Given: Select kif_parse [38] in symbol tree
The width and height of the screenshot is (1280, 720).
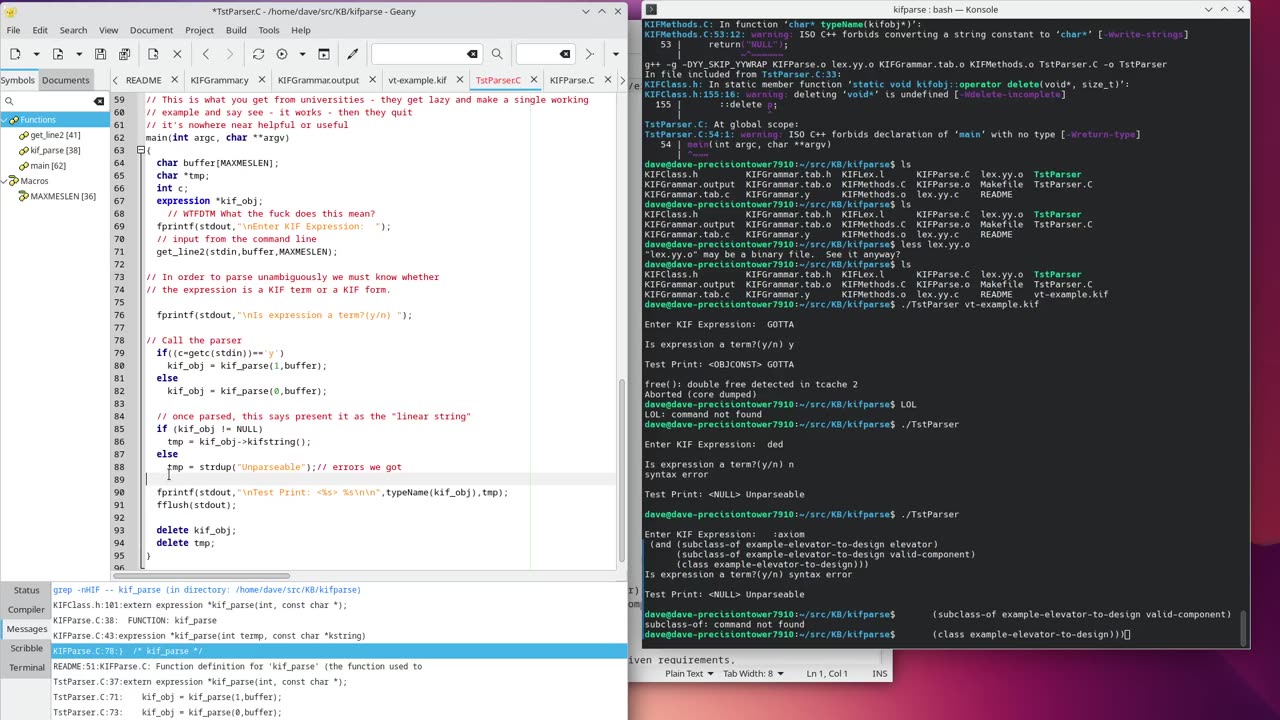Looking at the screenshot, I should pos(55,150).
